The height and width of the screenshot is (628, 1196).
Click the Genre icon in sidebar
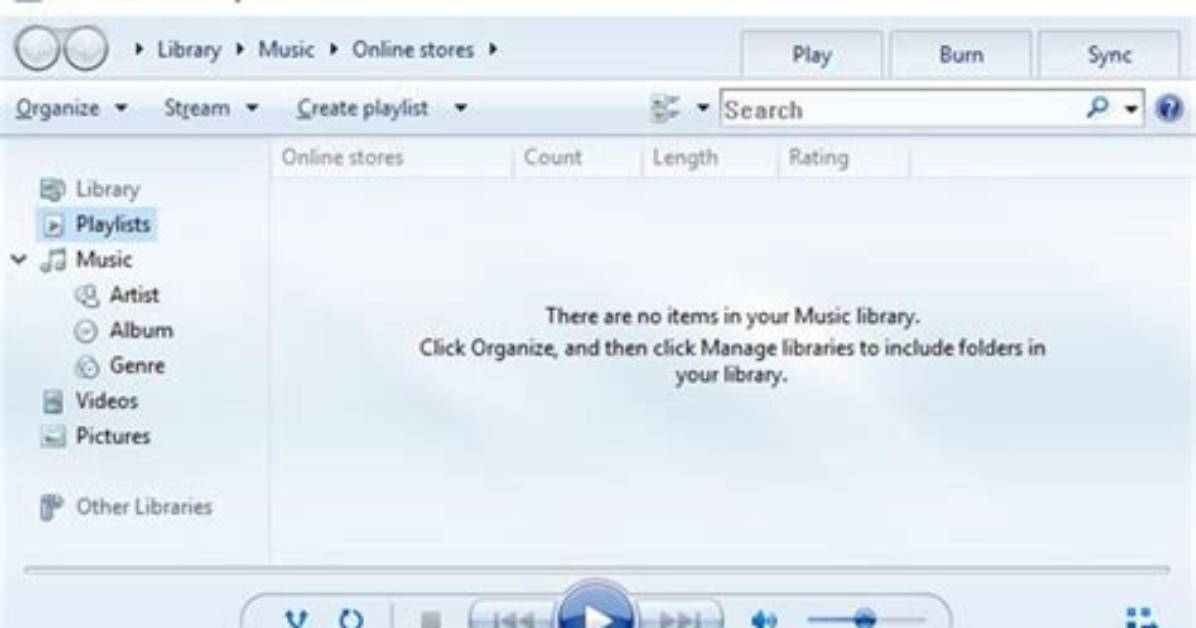[87, 366]
